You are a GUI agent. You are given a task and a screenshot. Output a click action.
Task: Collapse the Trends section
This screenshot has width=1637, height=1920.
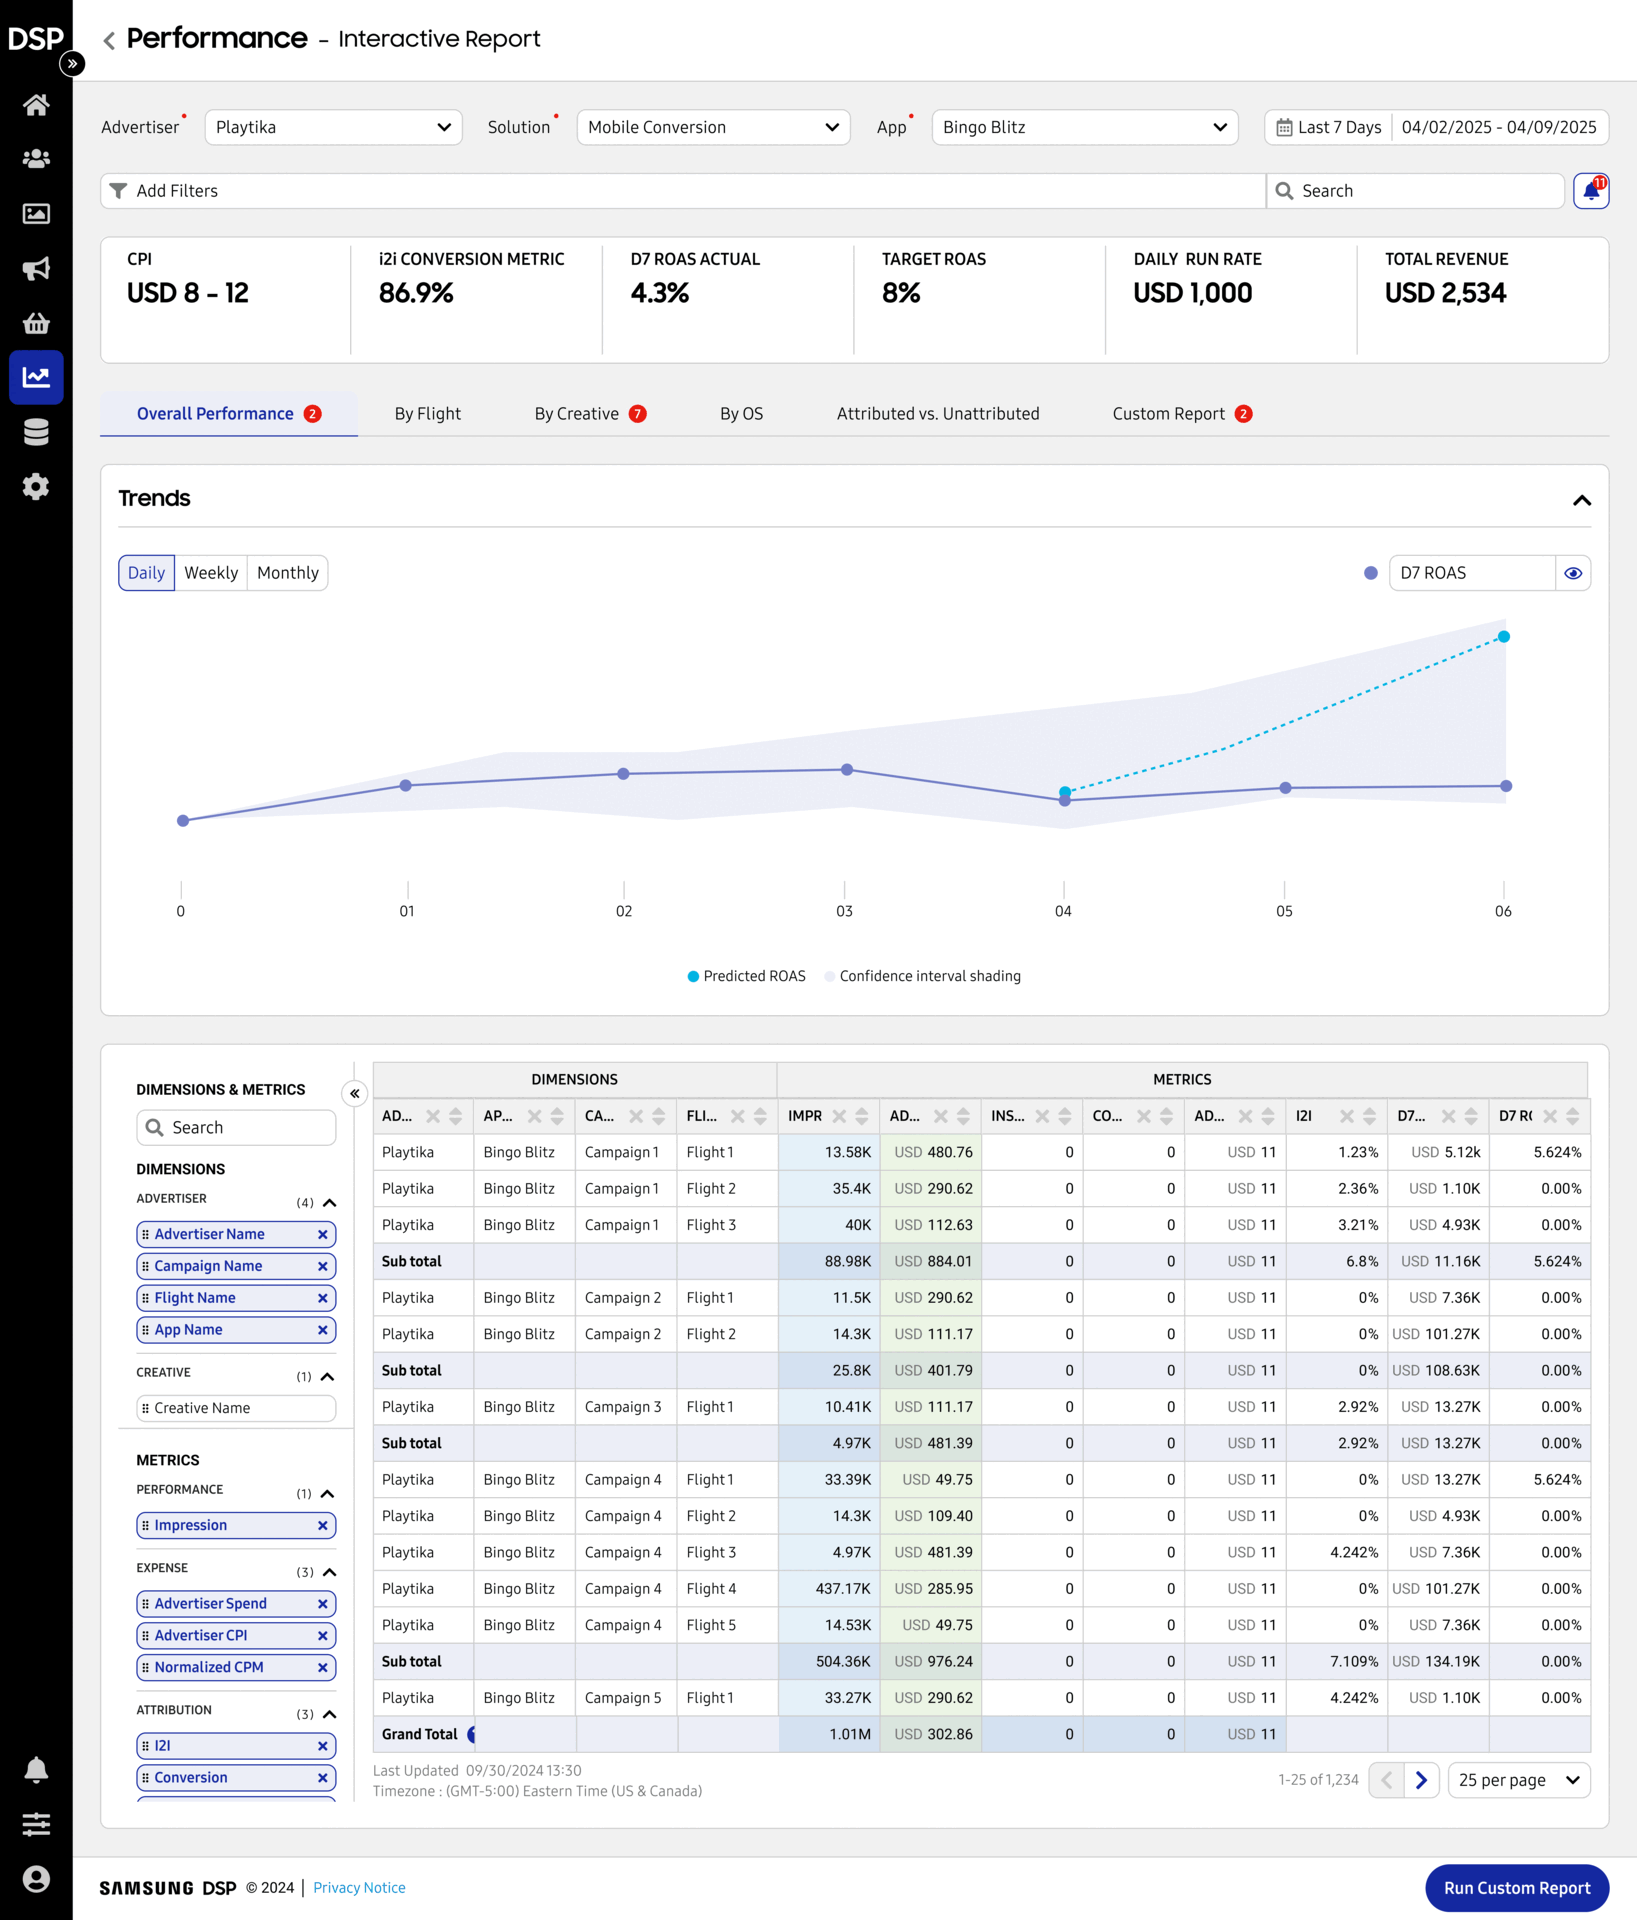1582,500
